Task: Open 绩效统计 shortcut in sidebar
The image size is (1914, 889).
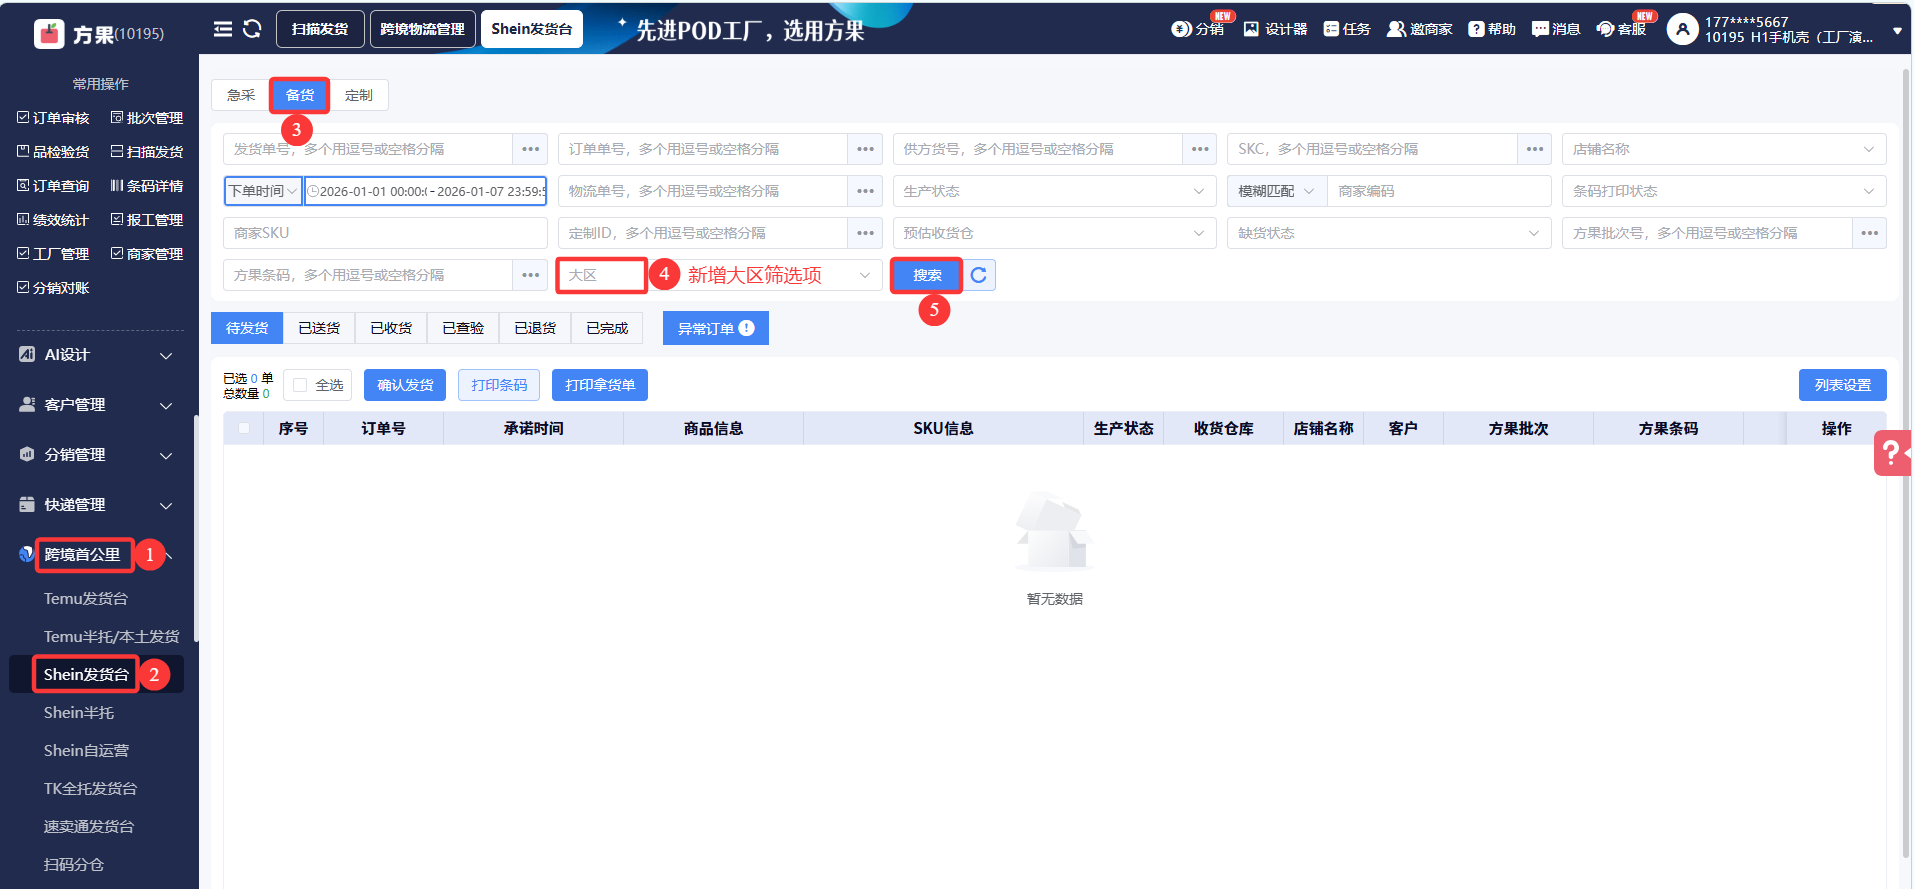Action: (x=53, y=220)
